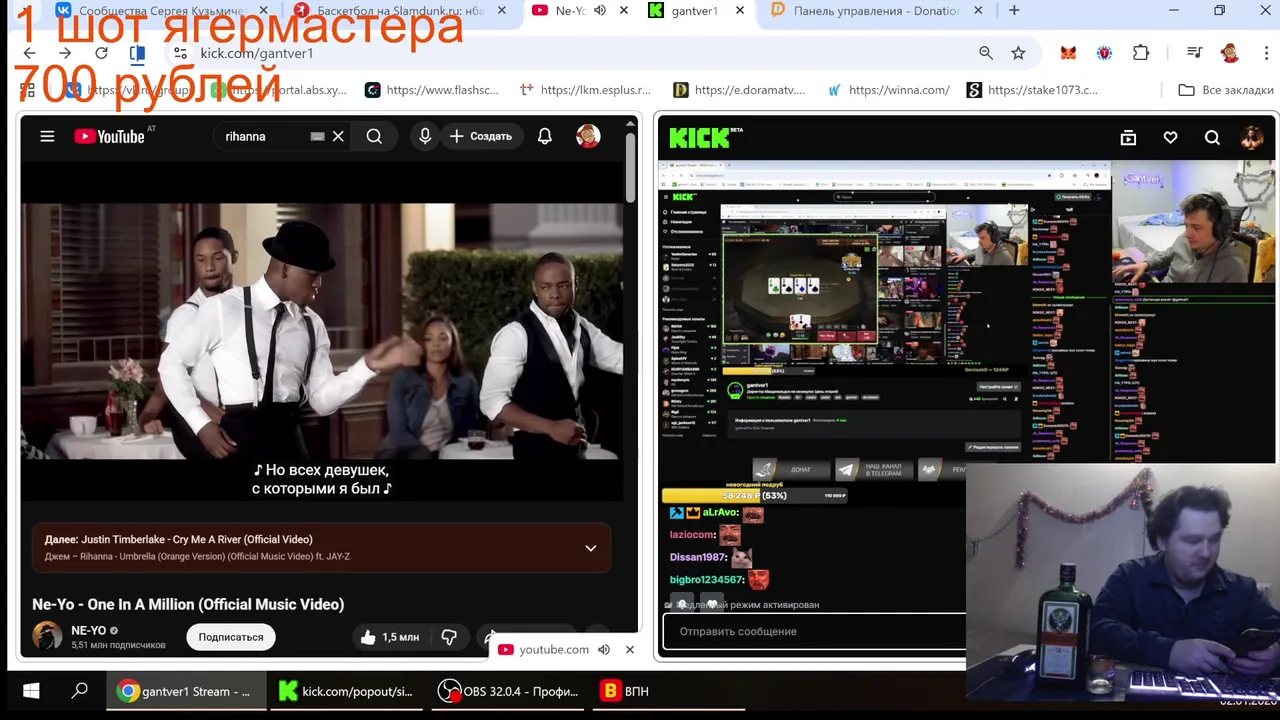The width and height of the screenshot is (1280, 720).
Task: Go forward in Chrome
Action: point(65,53)
